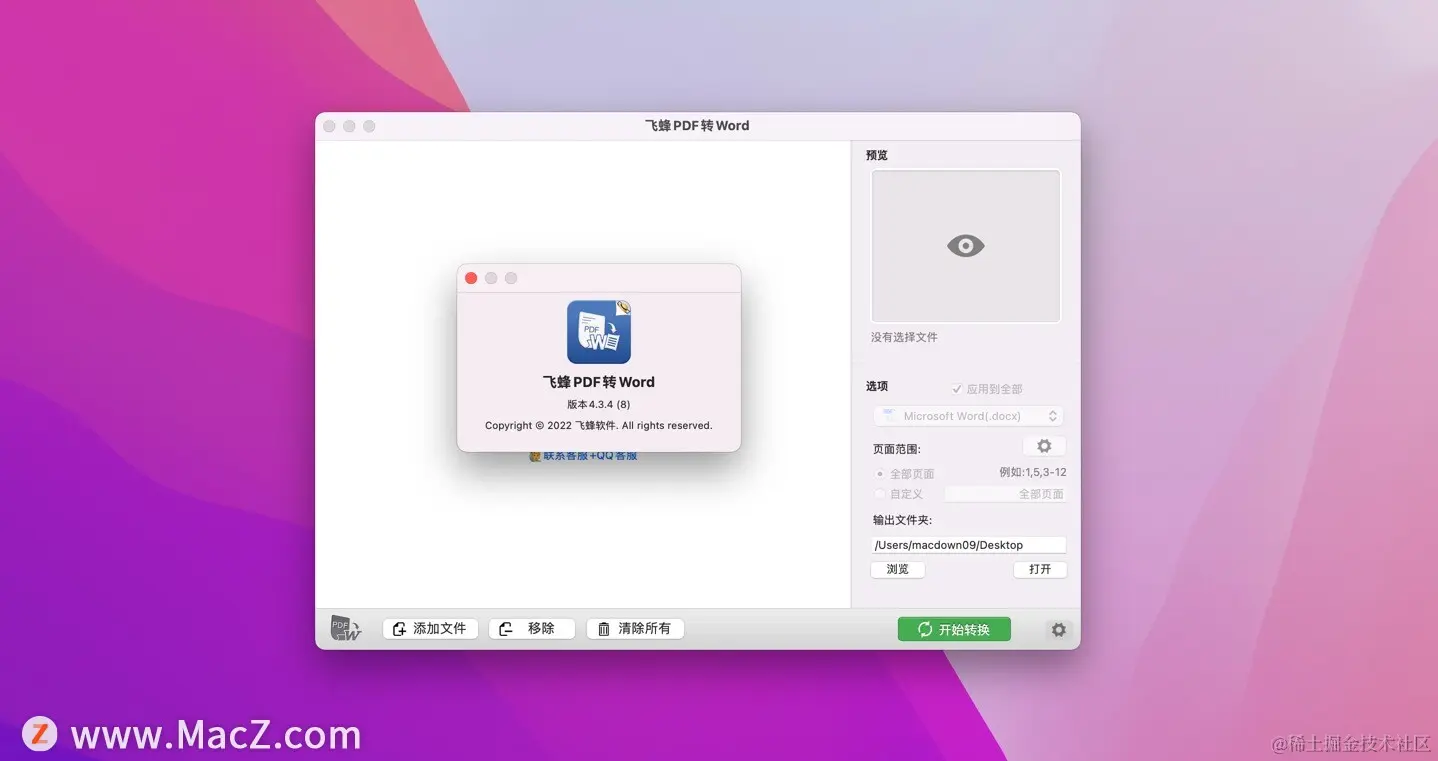Image resolution: width=1438 pixels, height=761 pixels.
Task: Click the 没有选择文件 label
Action: click(x=904, y=337)
